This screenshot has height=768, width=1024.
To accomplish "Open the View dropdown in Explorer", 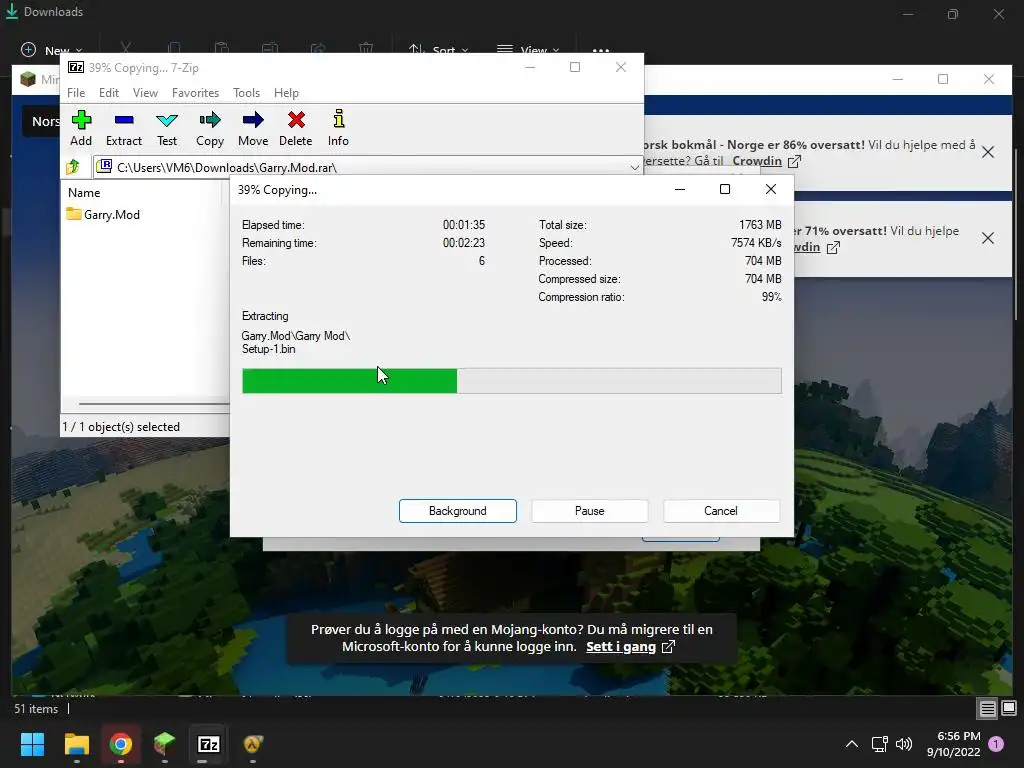I will 528,50.
